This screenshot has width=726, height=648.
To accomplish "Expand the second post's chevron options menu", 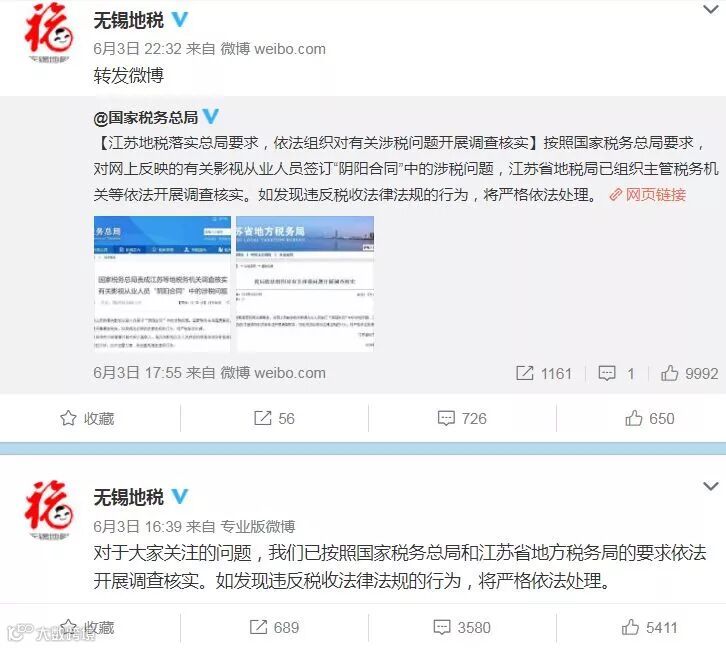I will 710,486.
